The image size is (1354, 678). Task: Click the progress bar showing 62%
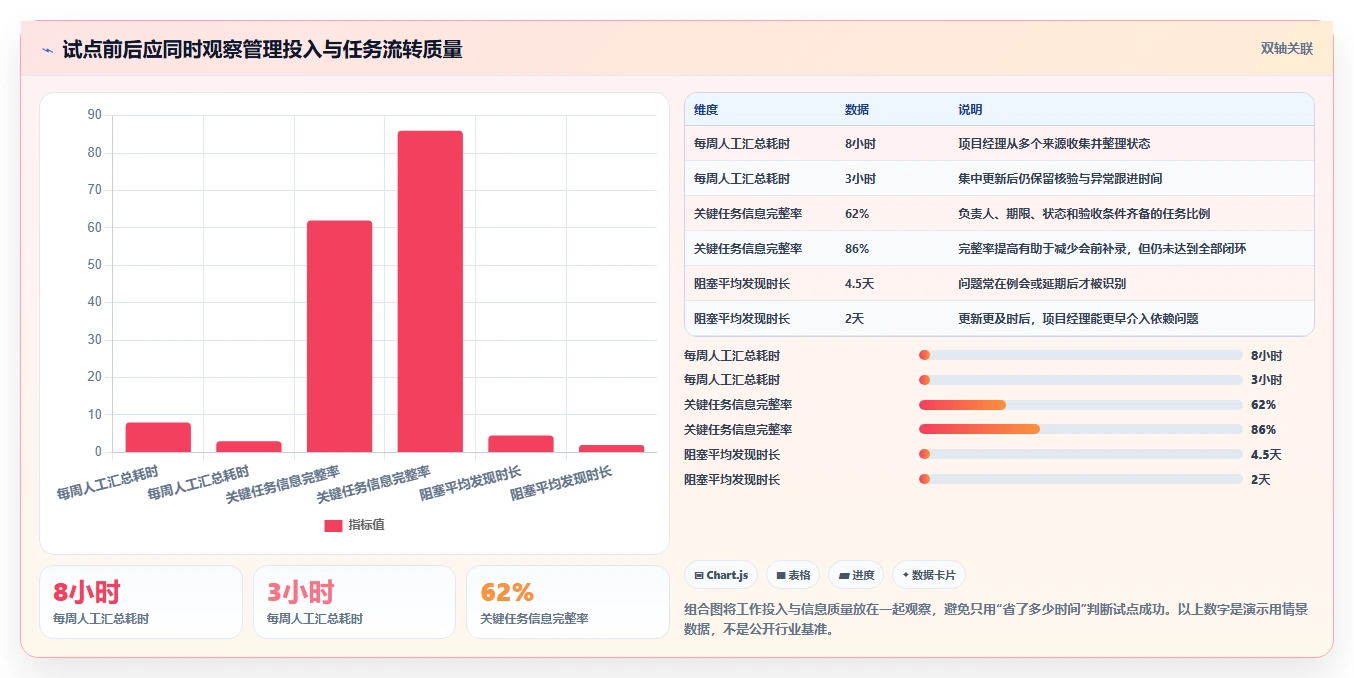click(1080, 405)
